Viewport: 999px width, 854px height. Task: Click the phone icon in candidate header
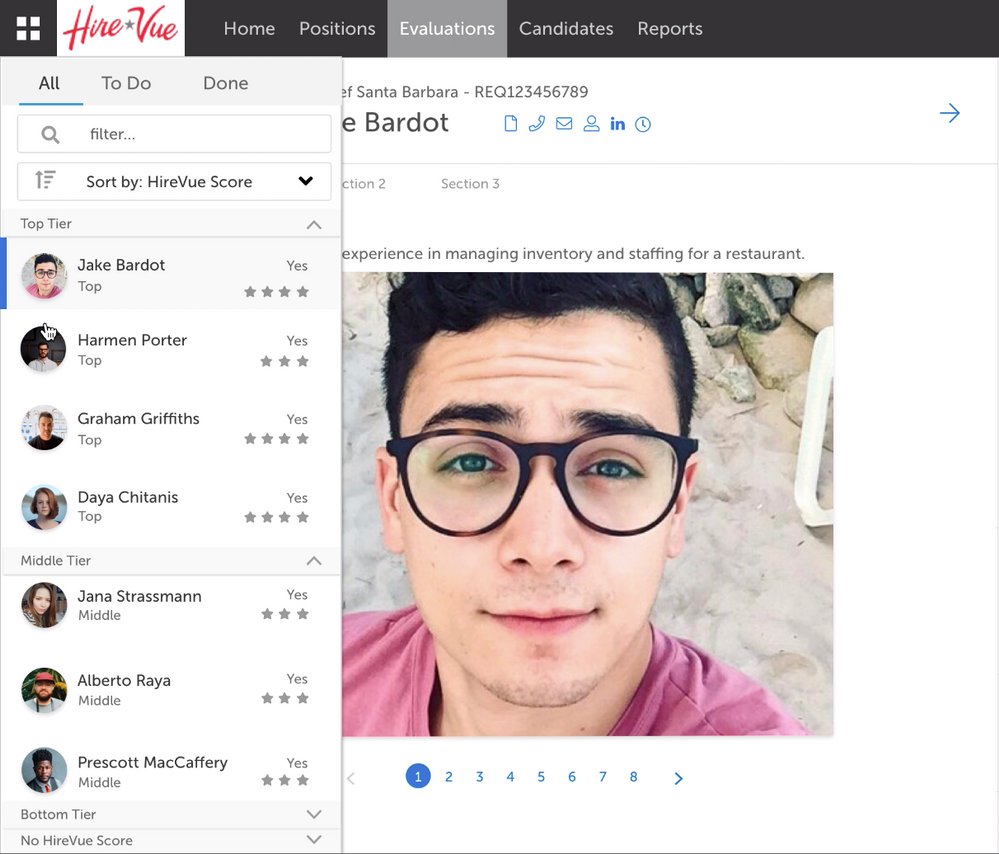(537, 124)
